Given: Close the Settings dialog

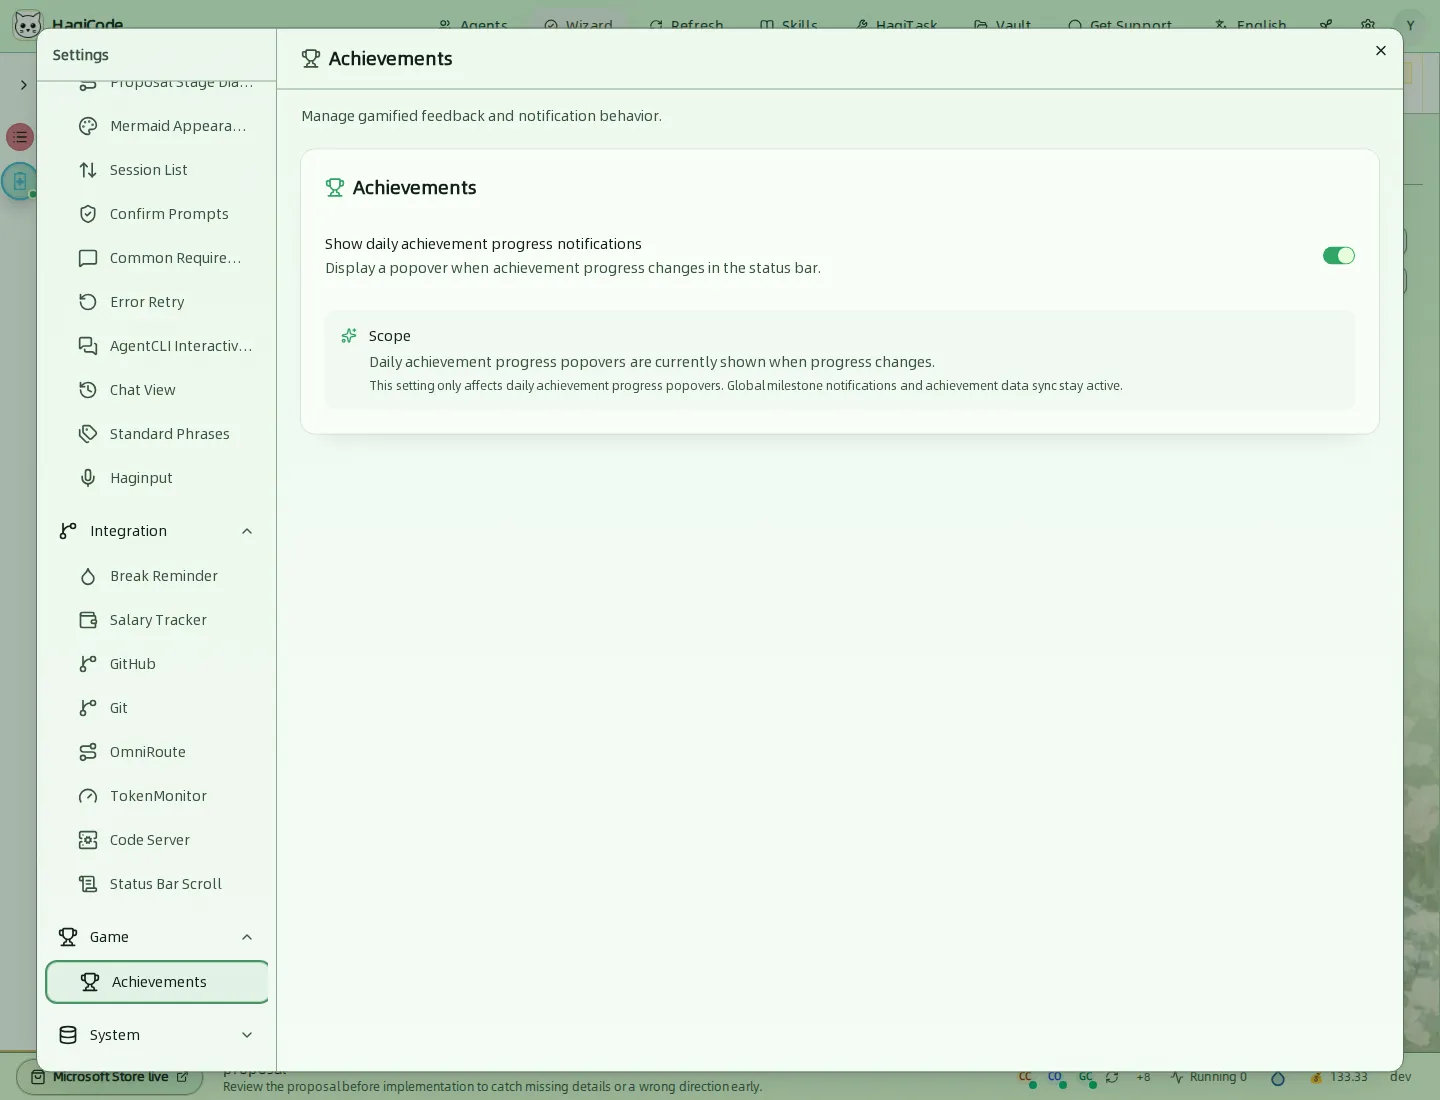Looking at the screenshot, I should pos(1381,51).
